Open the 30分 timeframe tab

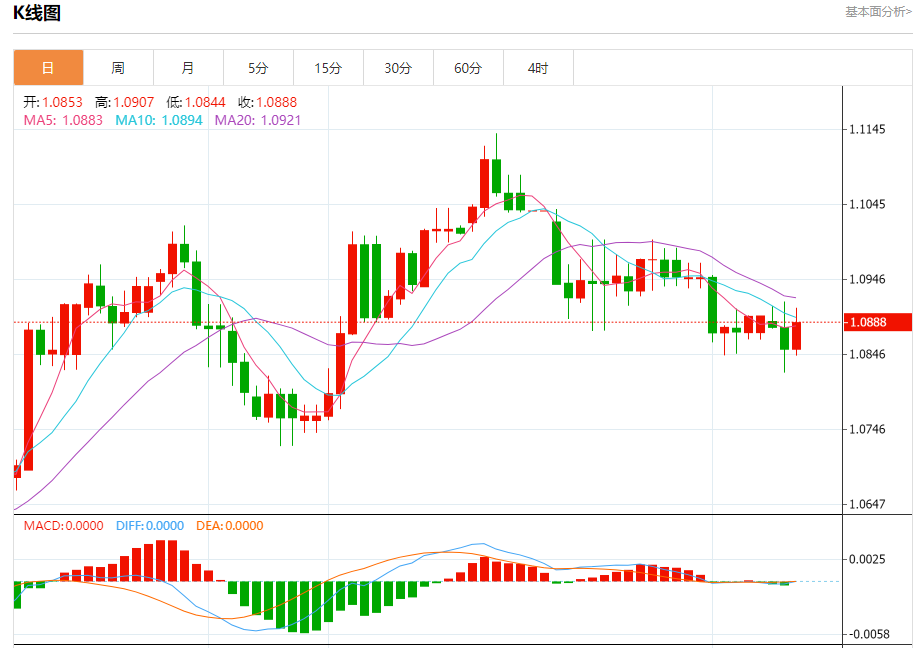point(398,68)
